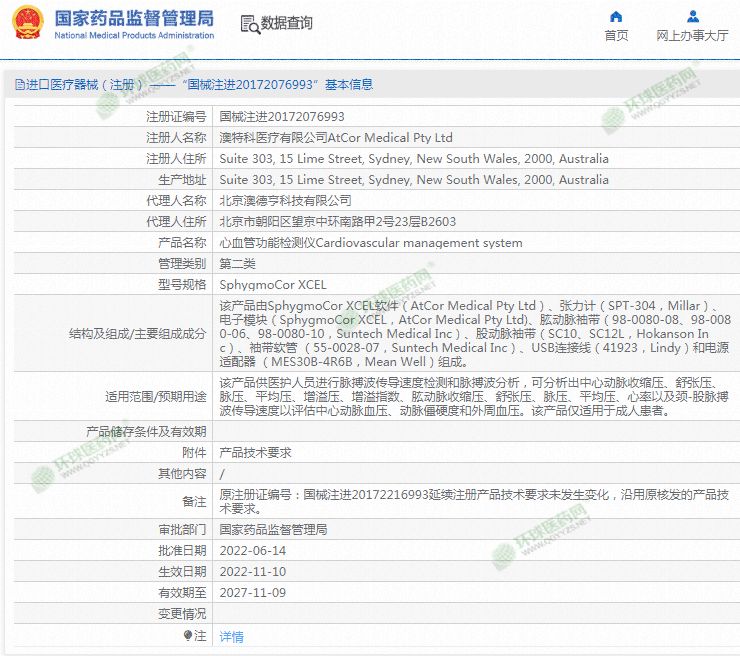Click the national emblem logo
This screenshot has width=740, height=656.
pos(26,22)
